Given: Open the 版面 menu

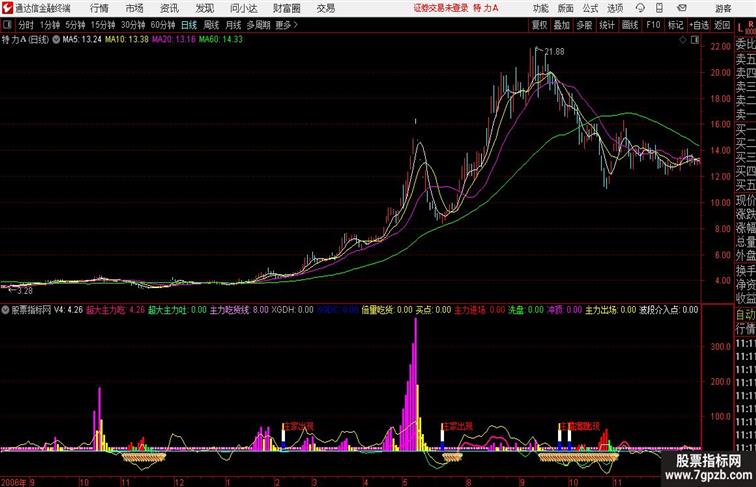Looking at the screenshot, I should coord(565,8).
